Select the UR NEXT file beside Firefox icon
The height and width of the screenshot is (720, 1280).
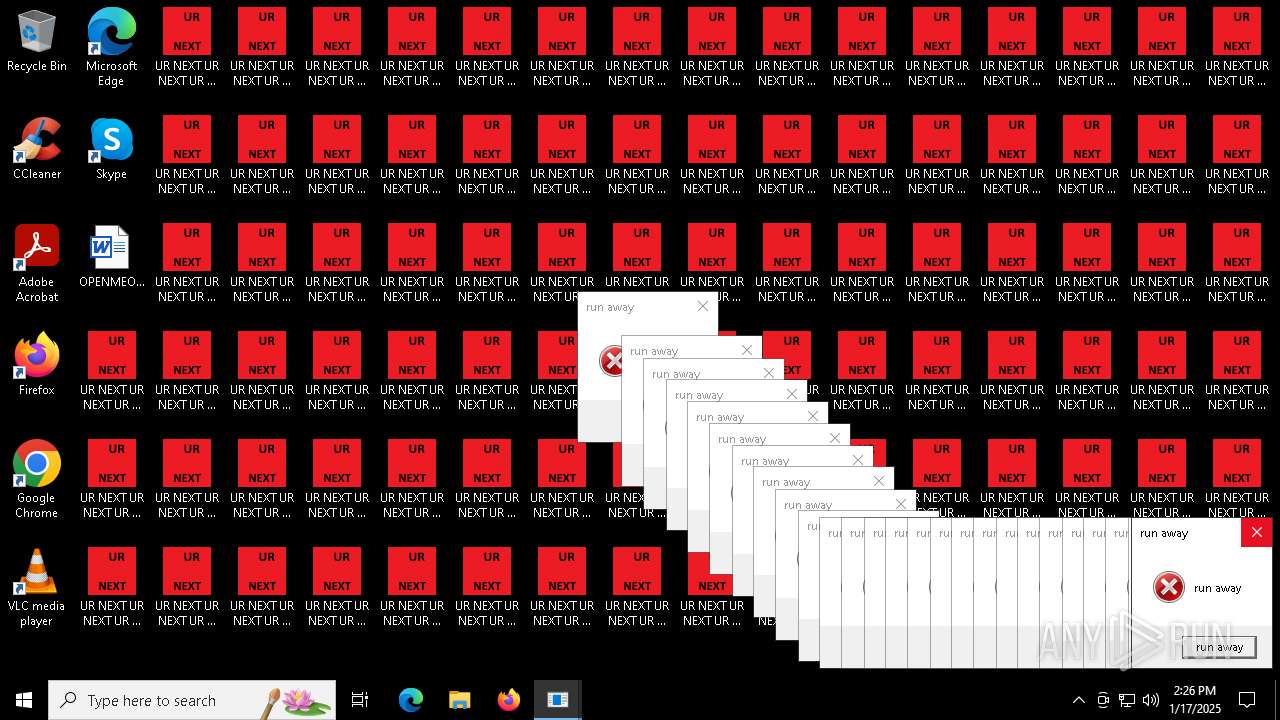(112, 371)
